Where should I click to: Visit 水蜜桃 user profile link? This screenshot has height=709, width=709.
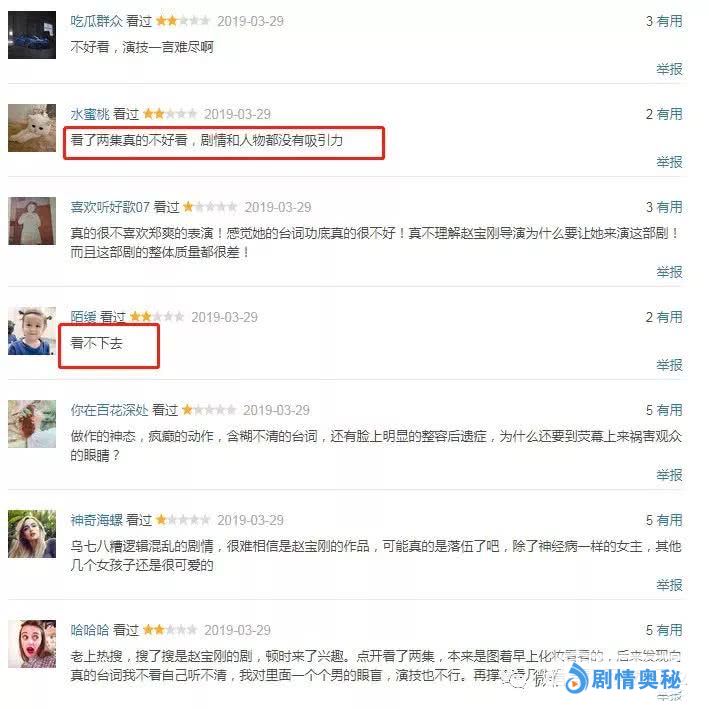pyautogui.click(x=90, y=114)
